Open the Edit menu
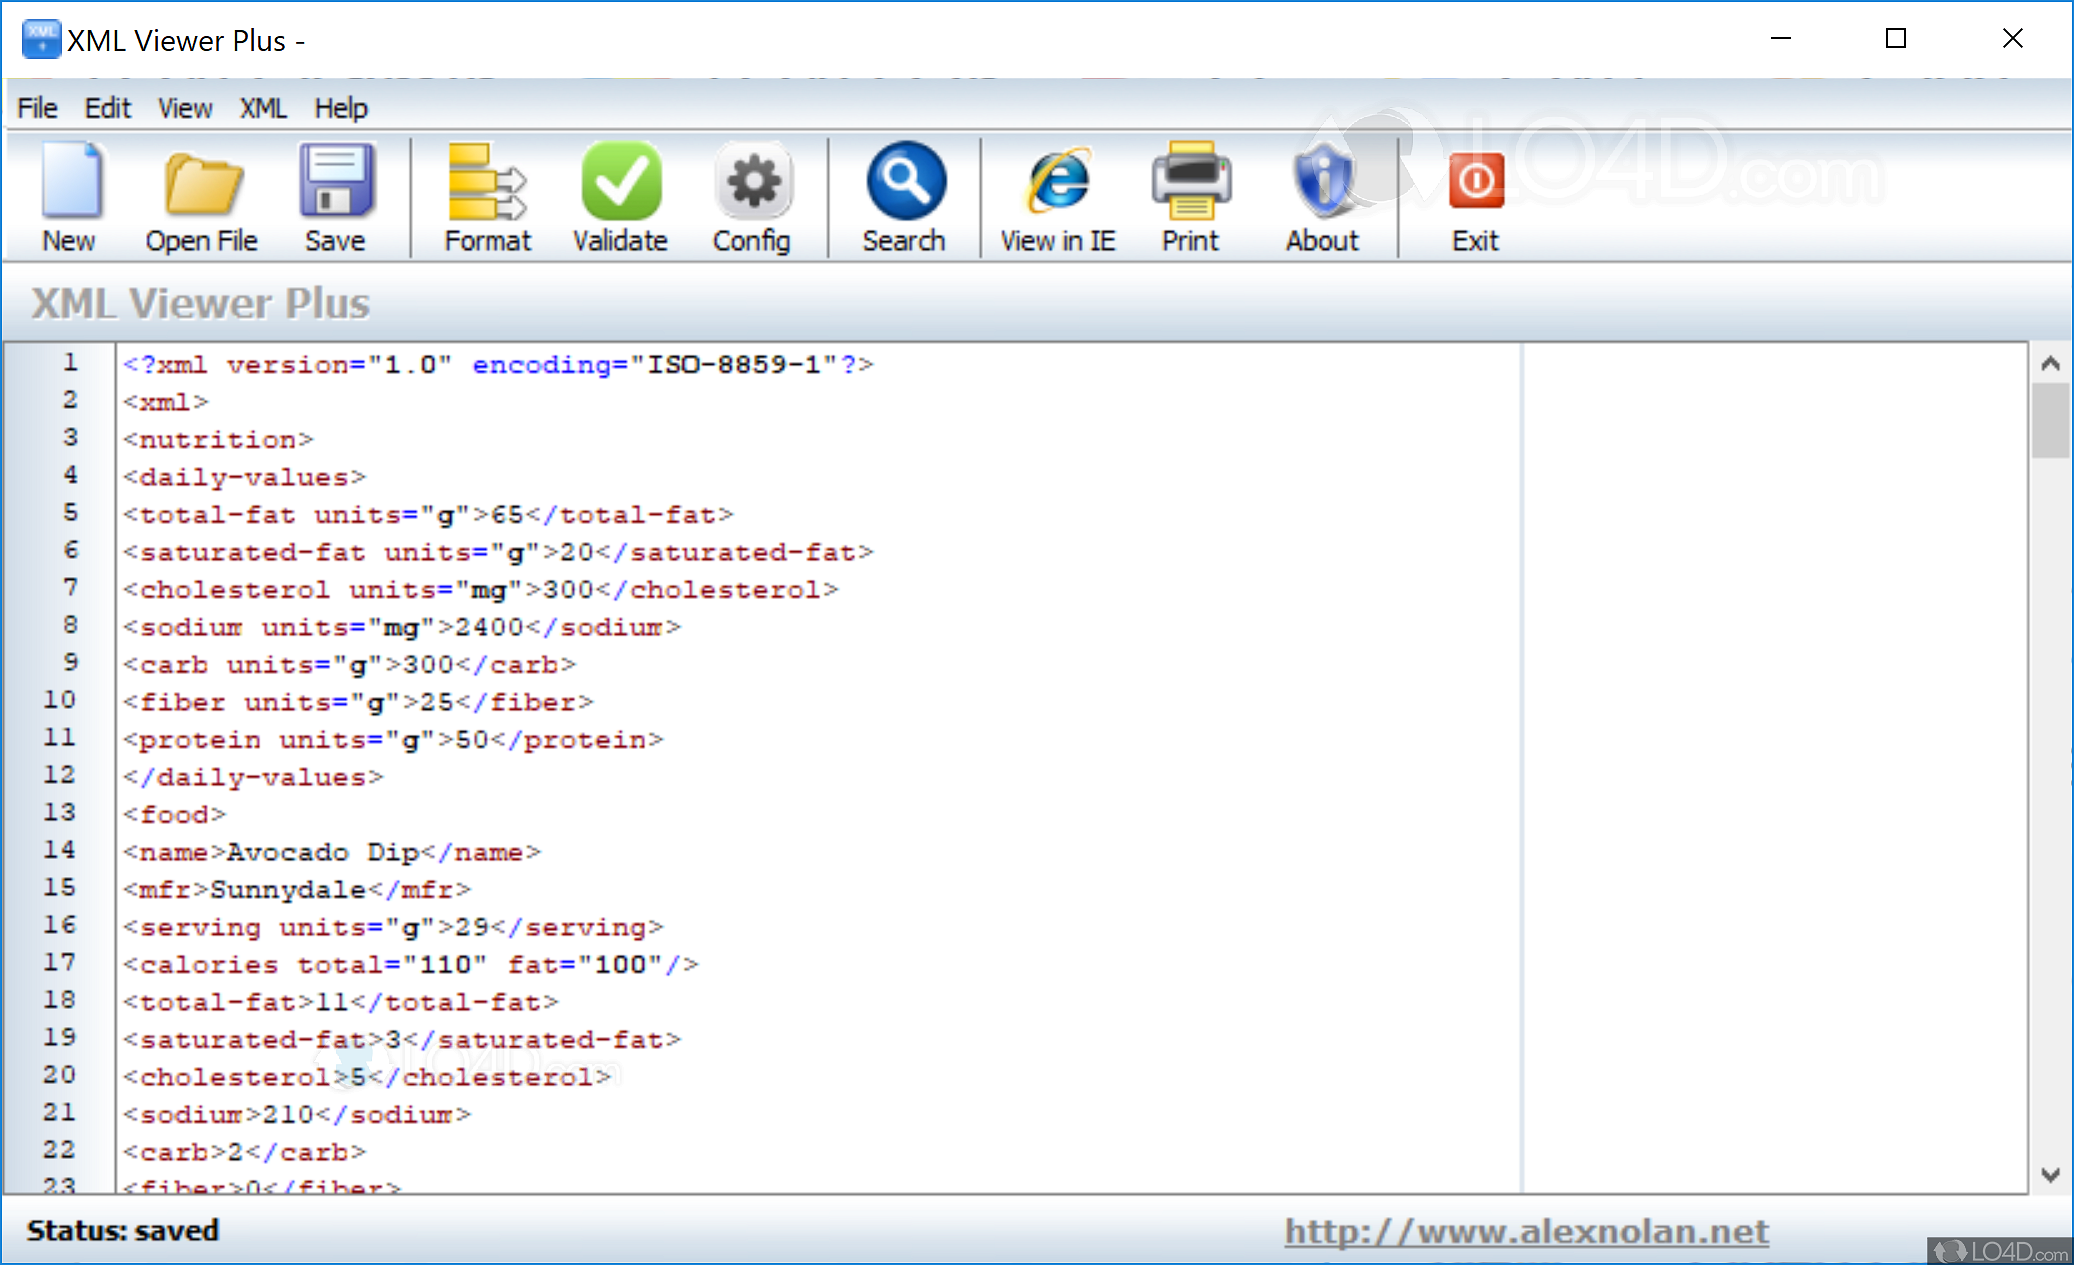Screen dimensions: 2074x1265 point(108,107)
